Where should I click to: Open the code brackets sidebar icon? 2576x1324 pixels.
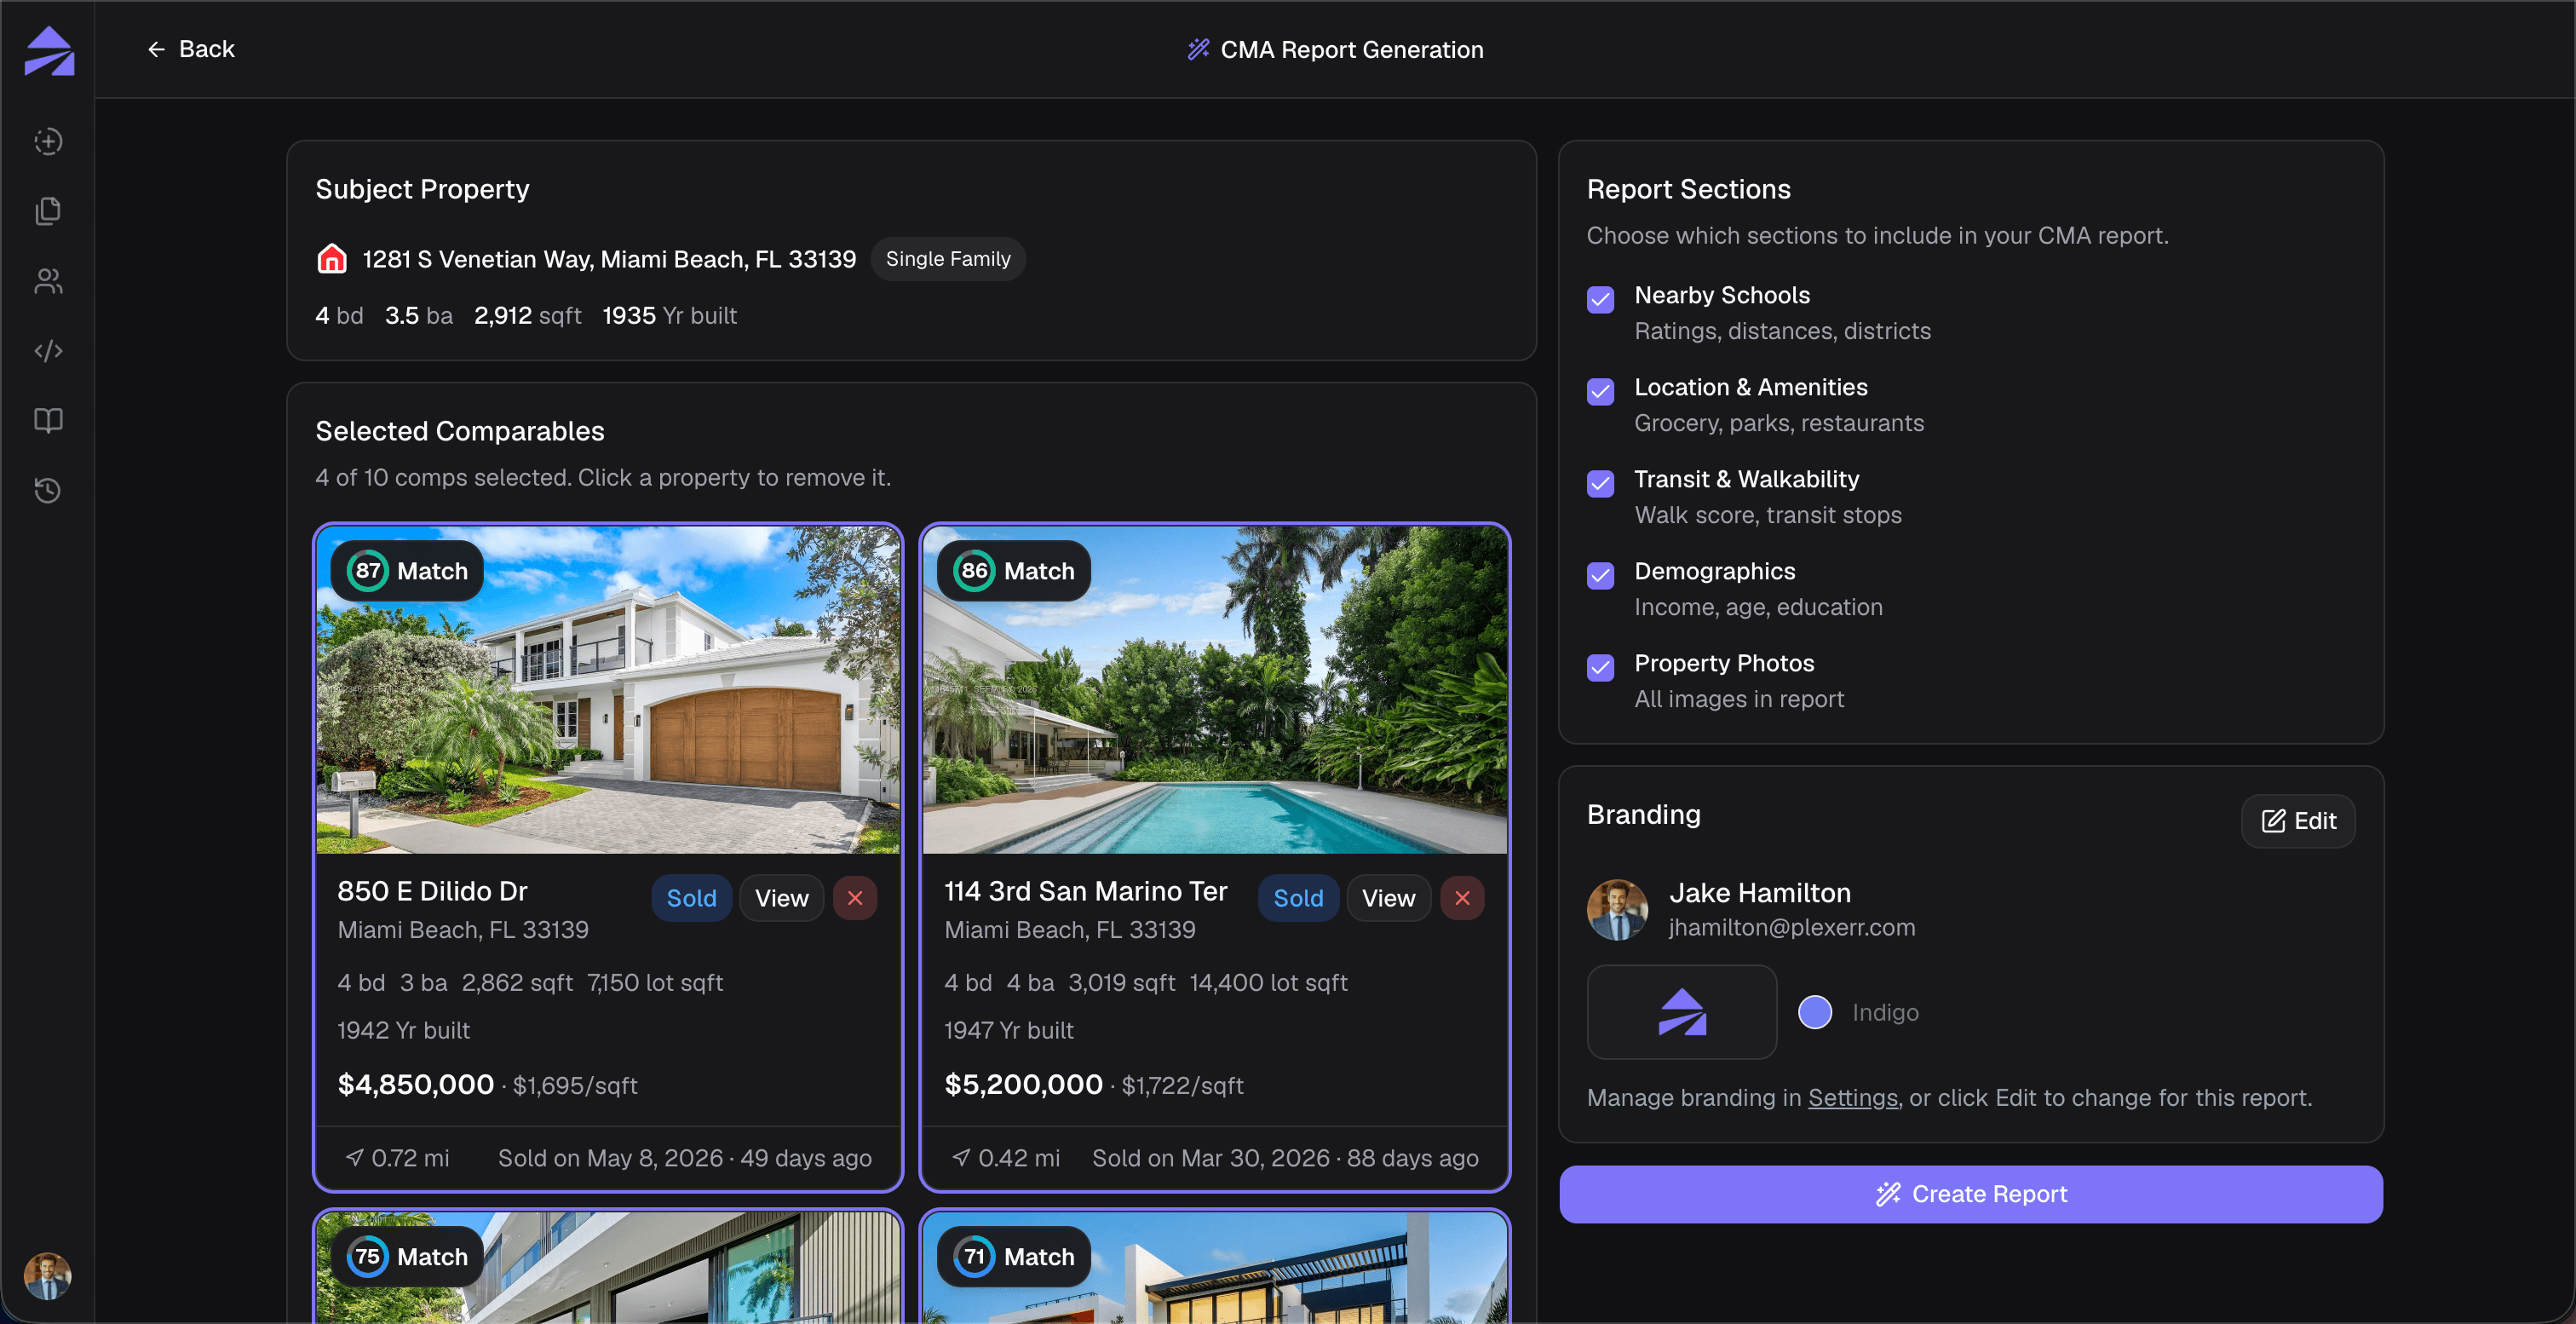tap(48, 351)
